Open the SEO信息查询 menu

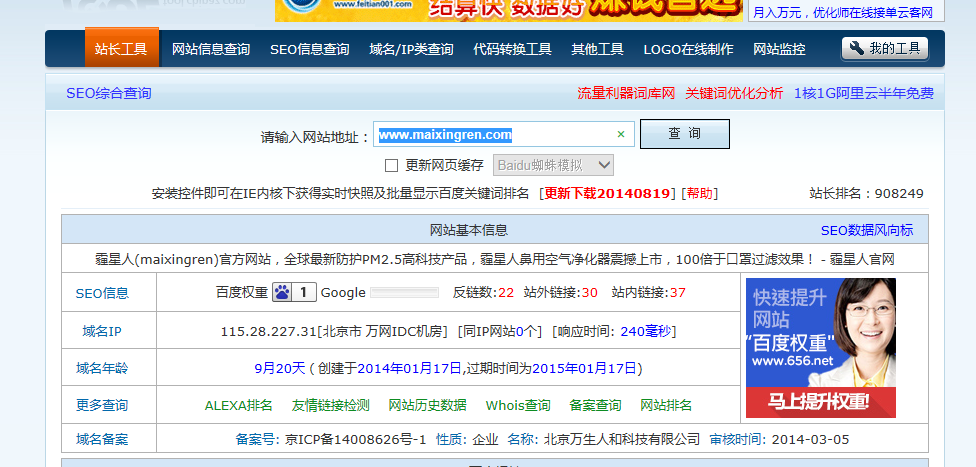[309, 49]
